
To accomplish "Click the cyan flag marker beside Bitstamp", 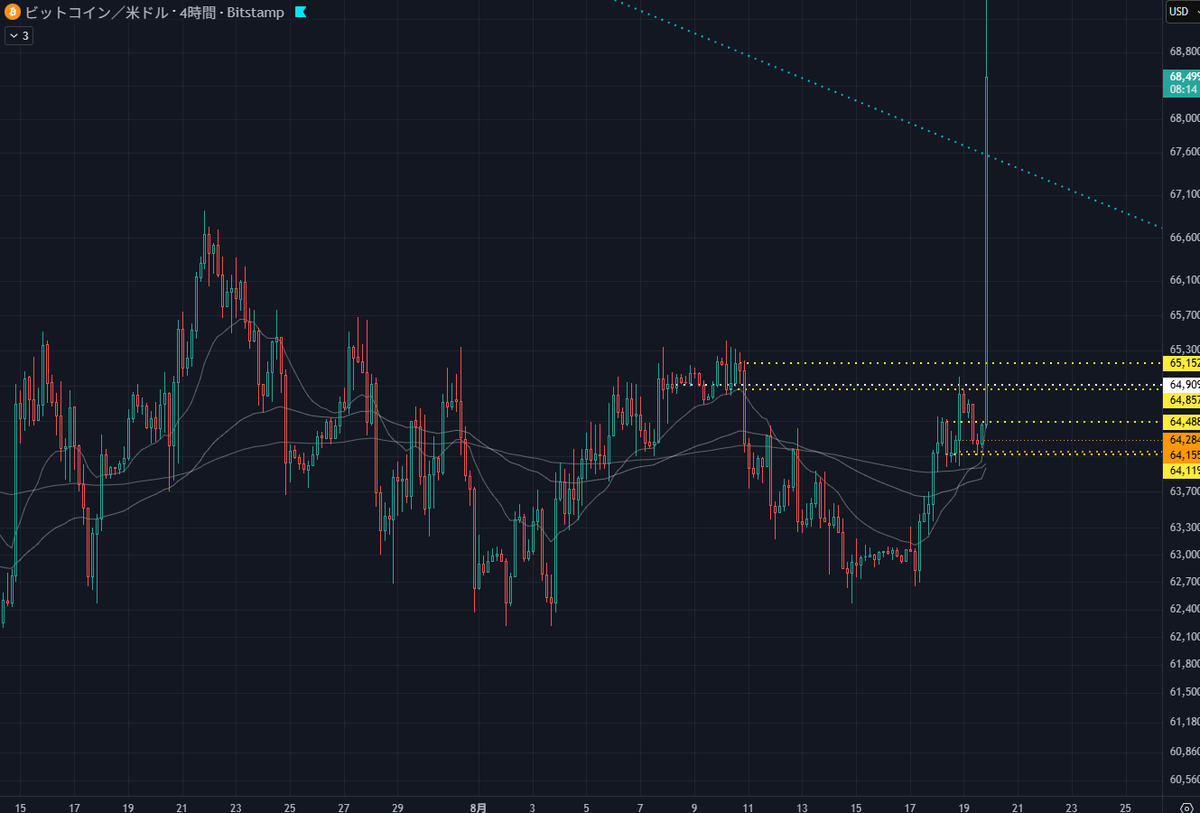I will point(301,13).
